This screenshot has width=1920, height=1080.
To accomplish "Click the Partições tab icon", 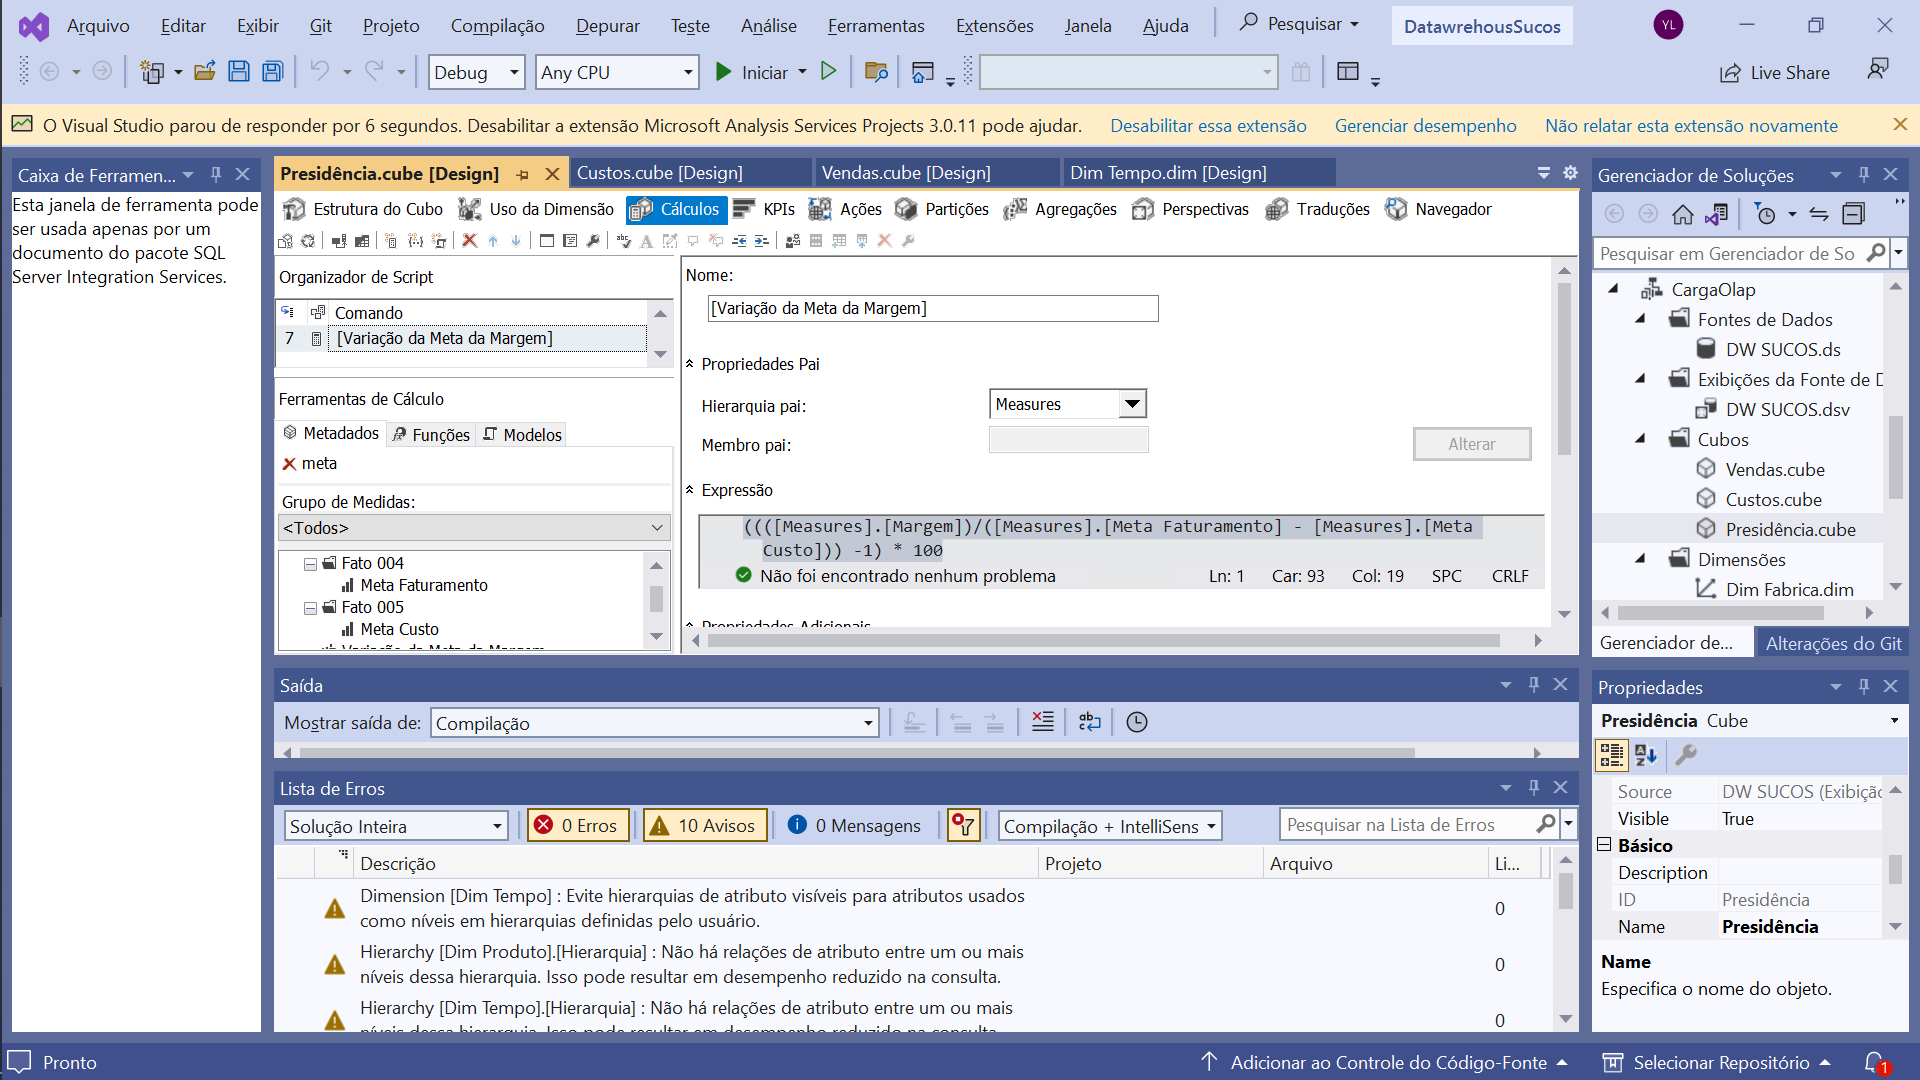I will [x=907, y=208].
